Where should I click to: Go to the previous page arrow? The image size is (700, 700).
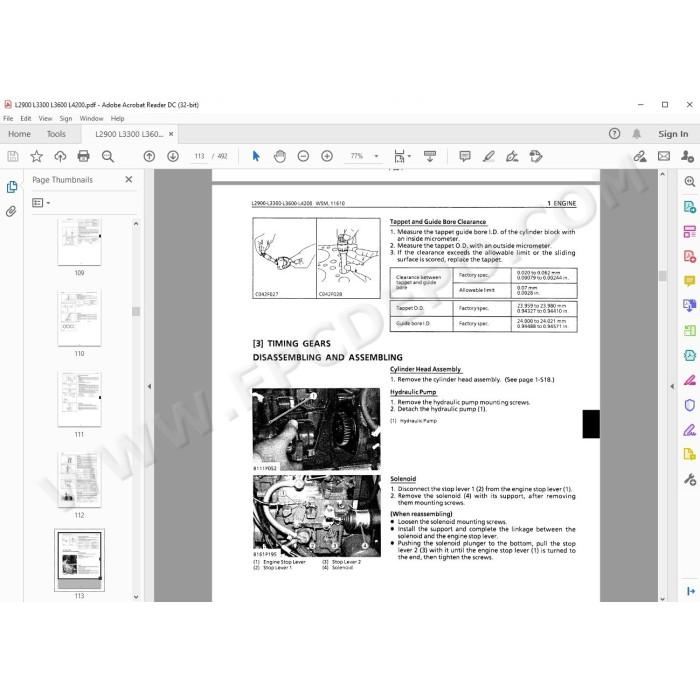coord(149,156)
